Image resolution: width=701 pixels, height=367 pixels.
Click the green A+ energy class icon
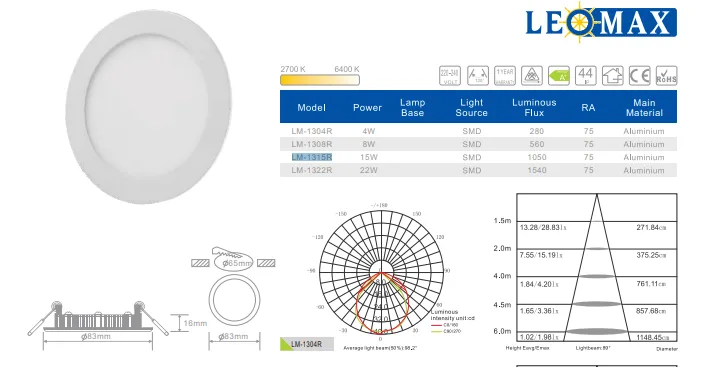[x=559, y=75]
